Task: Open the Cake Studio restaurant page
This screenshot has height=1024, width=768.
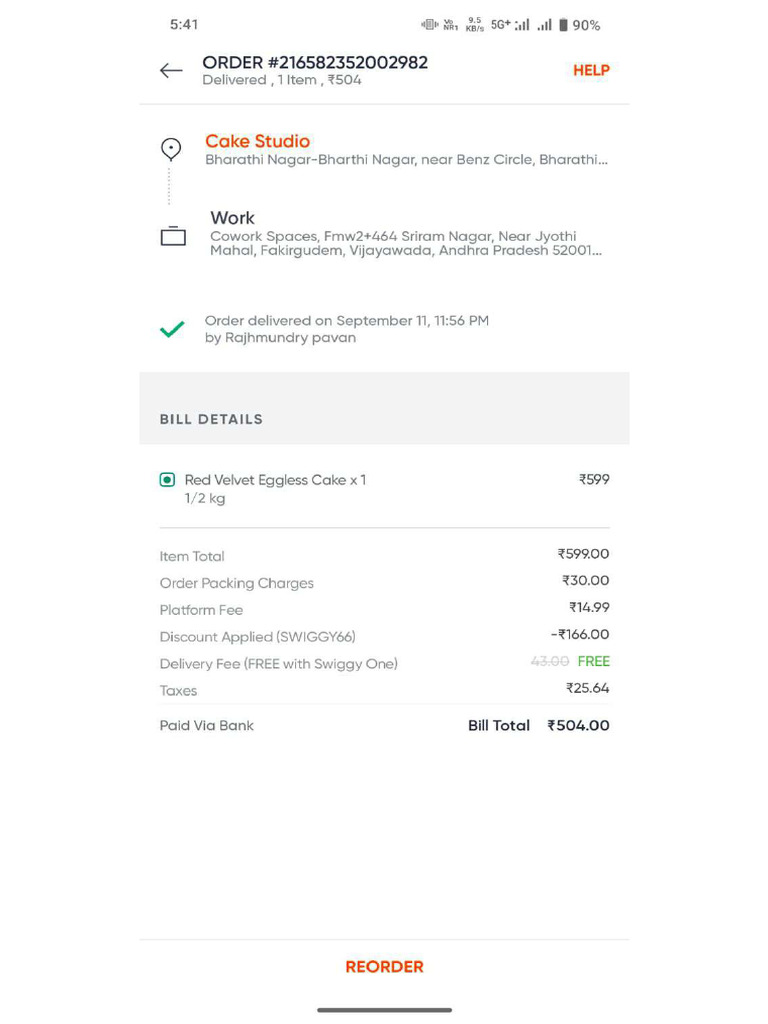Action: pos(257,141)
